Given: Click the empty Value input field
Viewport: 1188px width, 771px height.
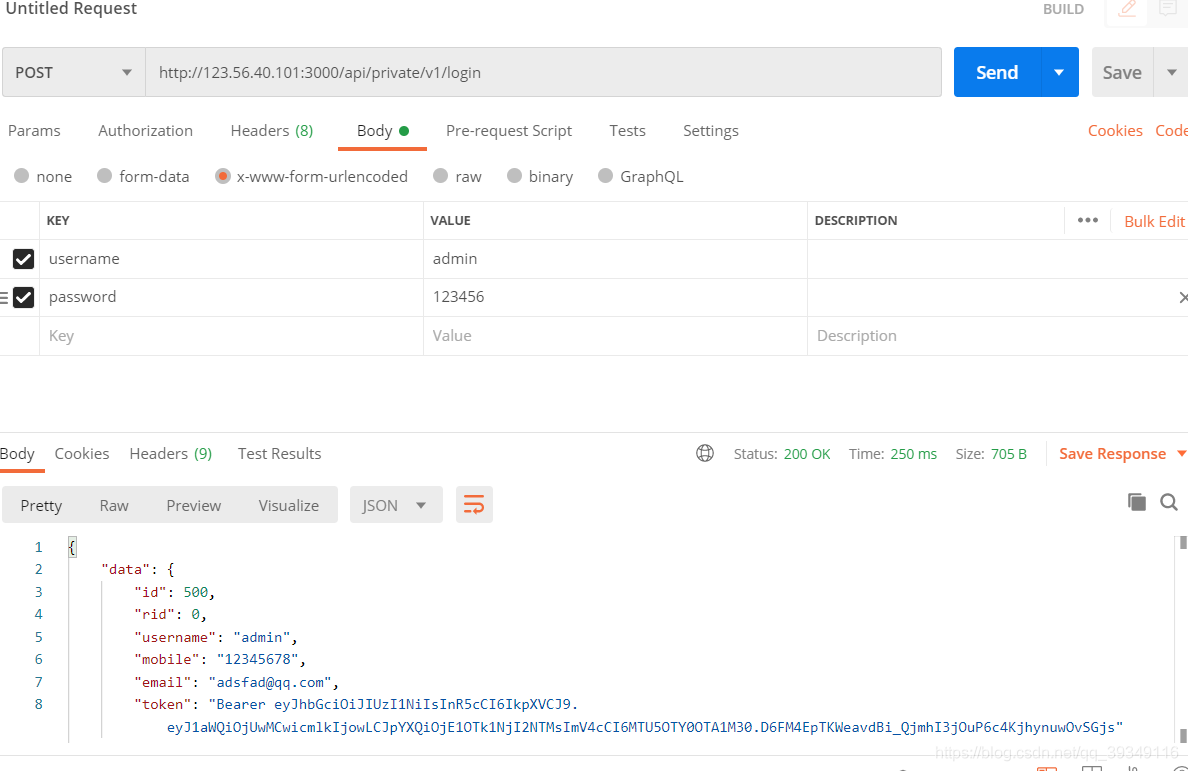Looking at the screenshot, I should tap(615, 336).
